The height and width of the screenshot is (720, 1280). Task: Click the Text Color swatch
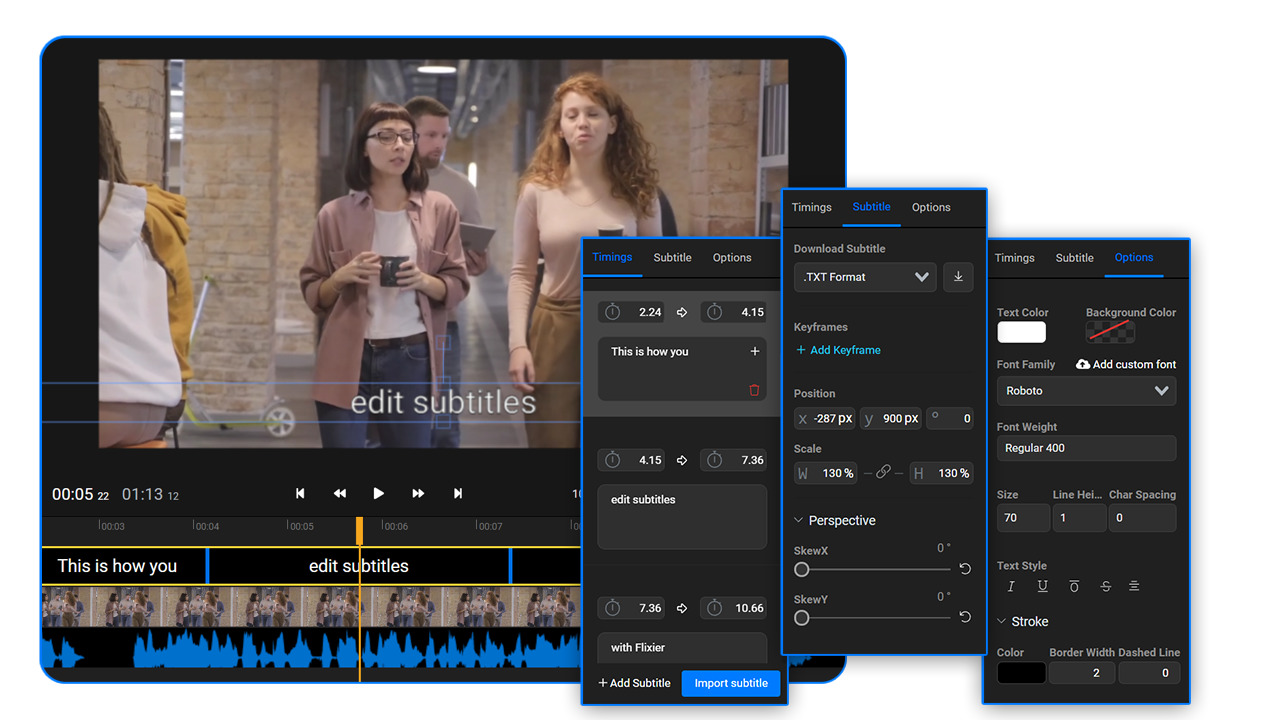pyautogui.click(x=1021, y=331)
